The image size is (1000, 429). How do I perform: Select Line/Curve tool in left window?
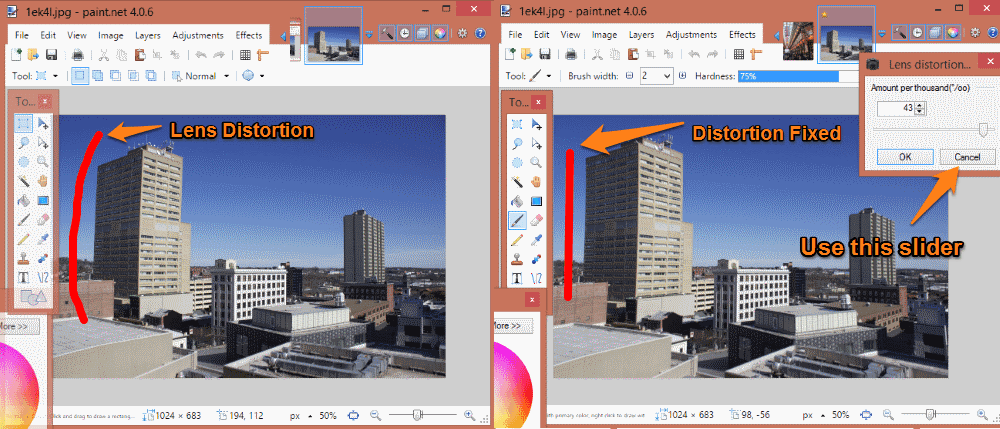(x=43, y=278)
